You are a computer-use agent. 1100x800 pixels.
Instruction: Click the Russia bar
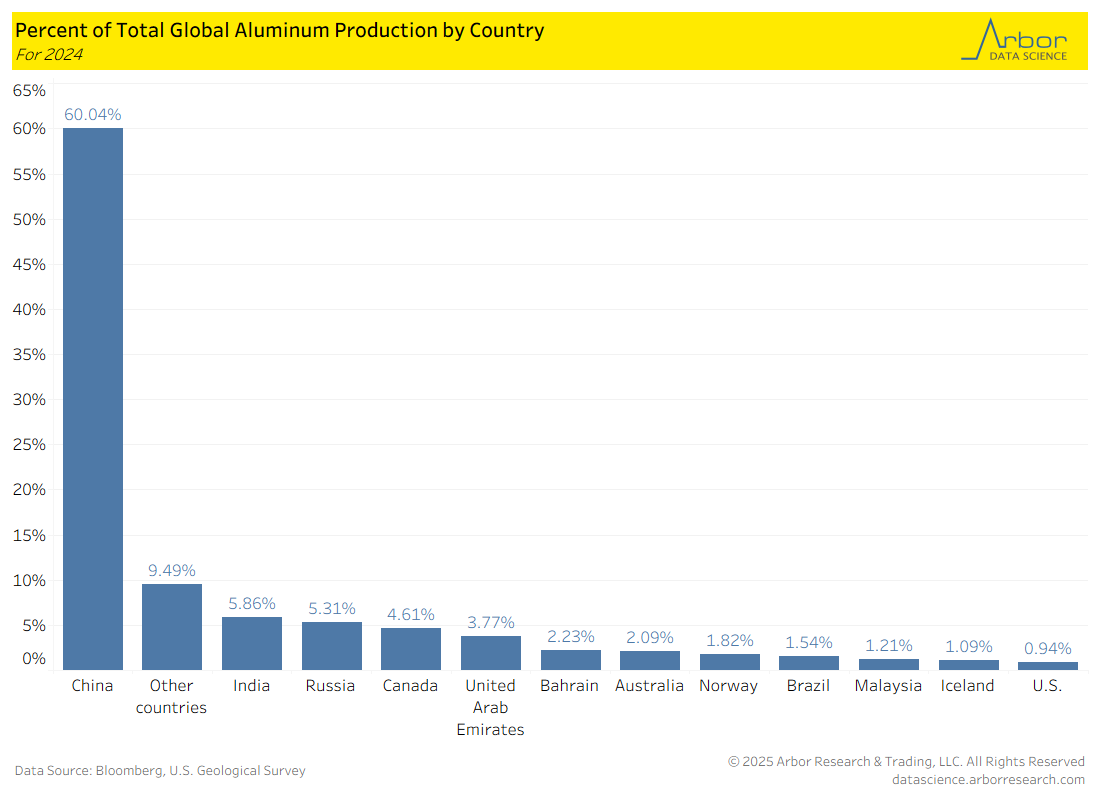[331, 646]
